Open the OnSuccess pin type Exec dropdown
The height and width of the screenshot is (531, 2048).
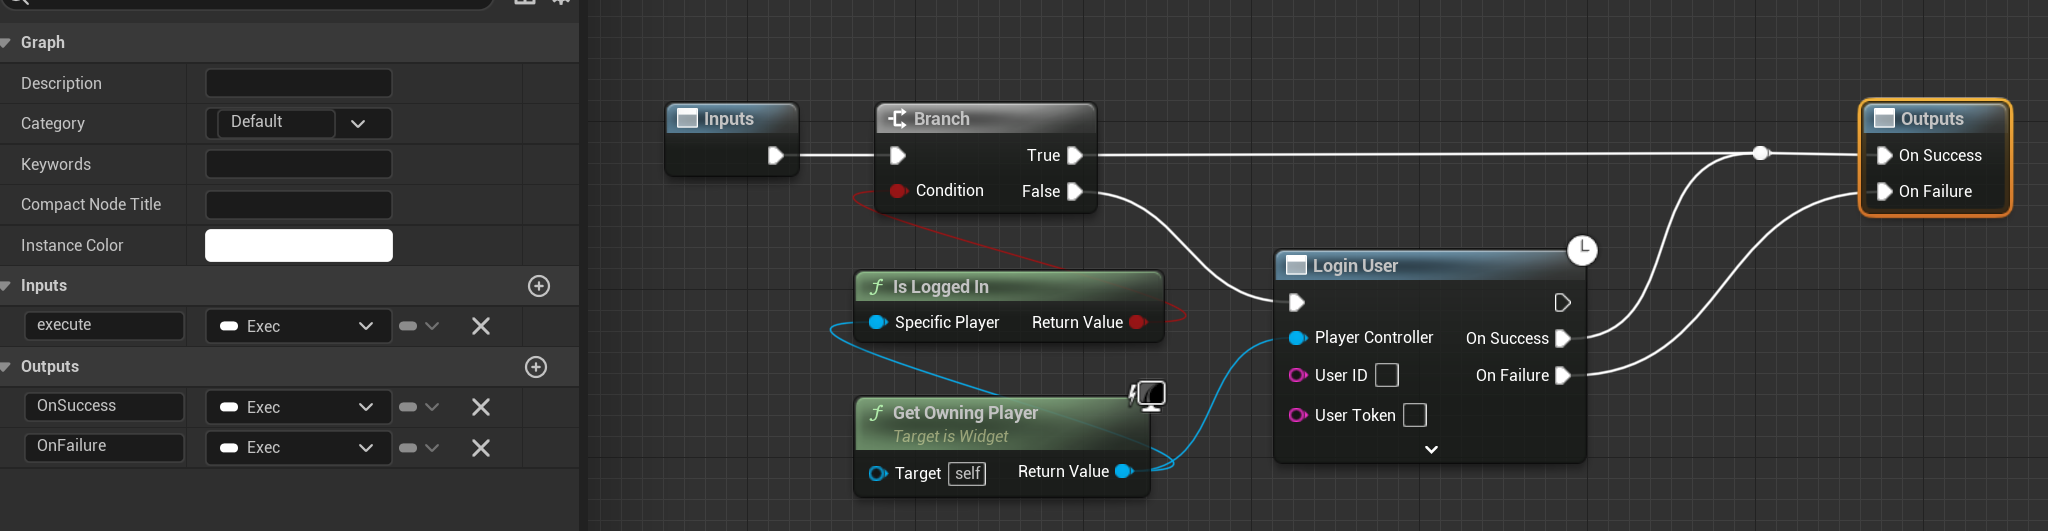coord(298,407)
